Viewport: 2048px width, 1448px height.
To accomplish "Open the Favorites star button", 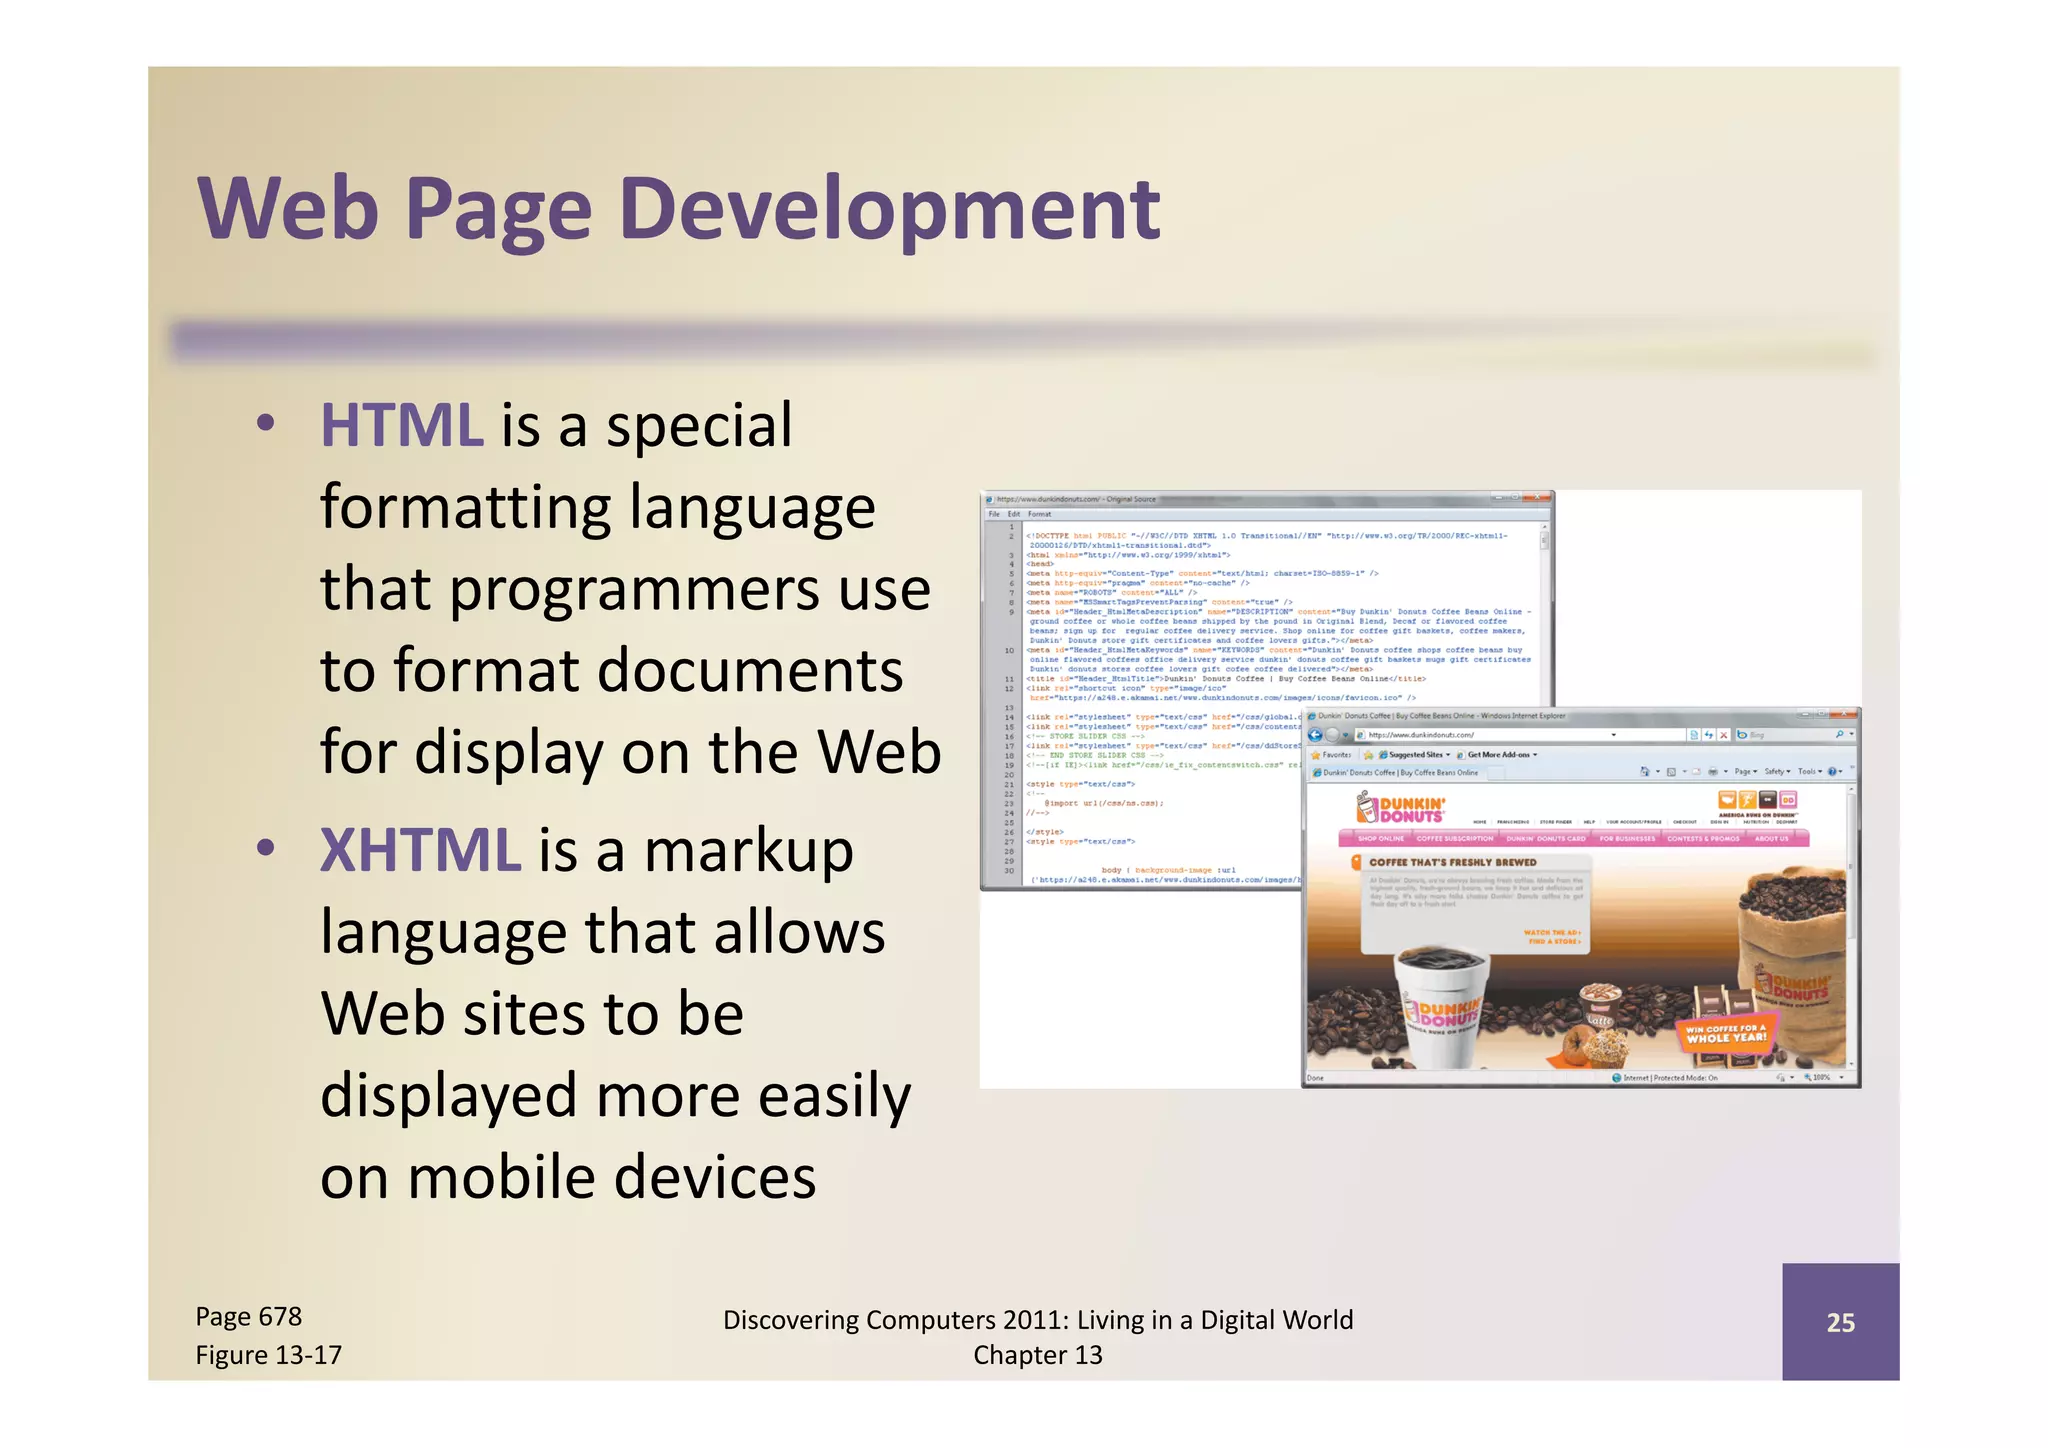I will (x=1331, y=755).
